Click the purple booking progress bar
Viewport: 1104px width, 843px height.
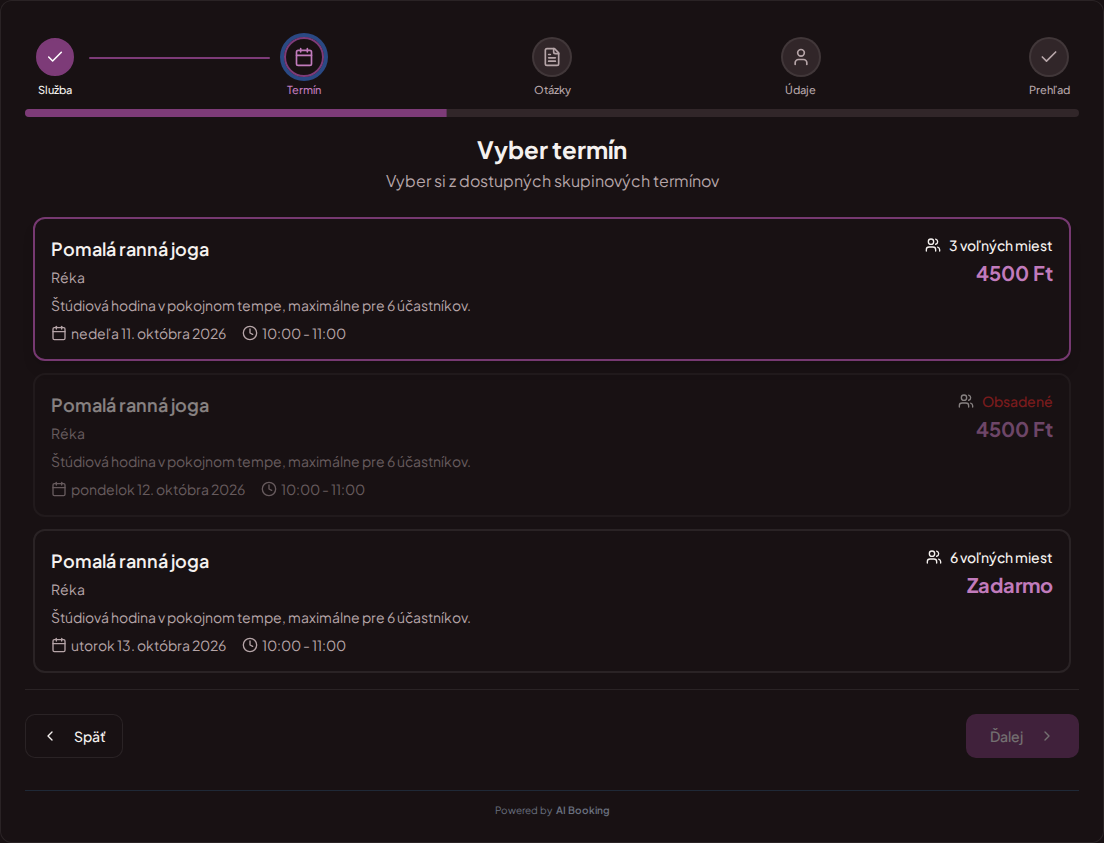click(552, 113)
